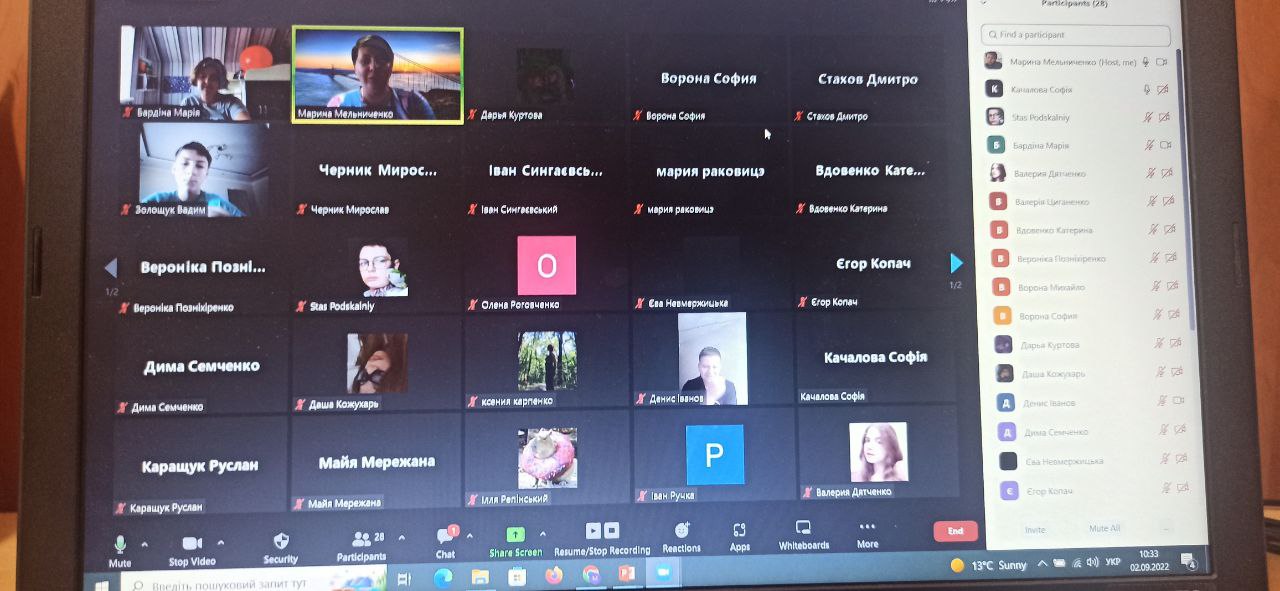Toggle the Mute microphone button
The width and height of the screenshot is (1280, 591).
(120, 545)
